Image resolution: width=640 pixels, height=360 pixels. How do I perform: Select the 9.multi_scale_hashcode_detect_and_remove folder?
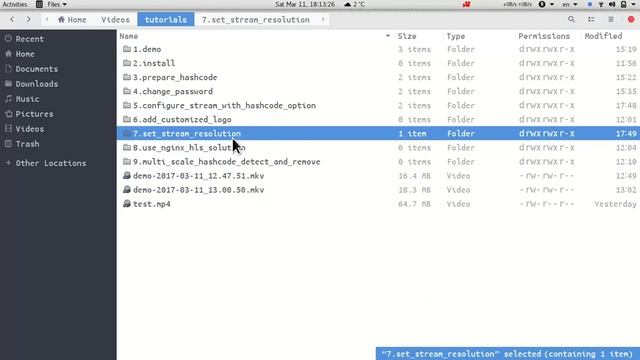tap(227, 162)
